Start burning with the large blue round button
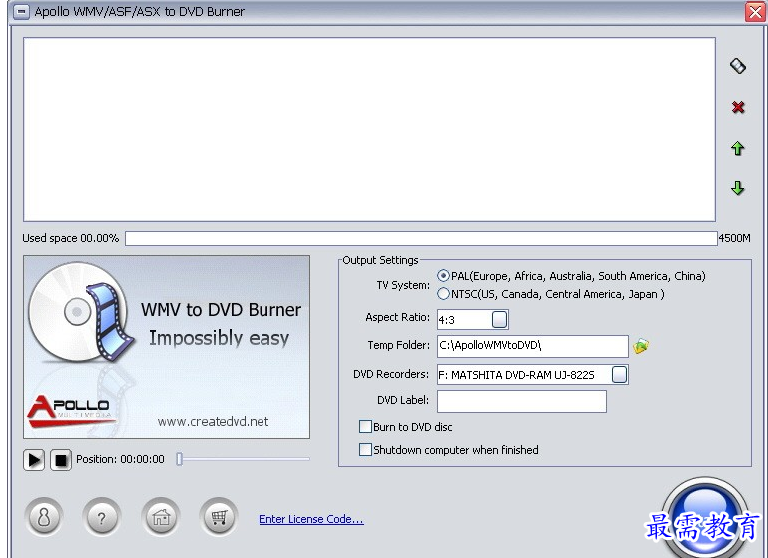 (x=705, y=518)
